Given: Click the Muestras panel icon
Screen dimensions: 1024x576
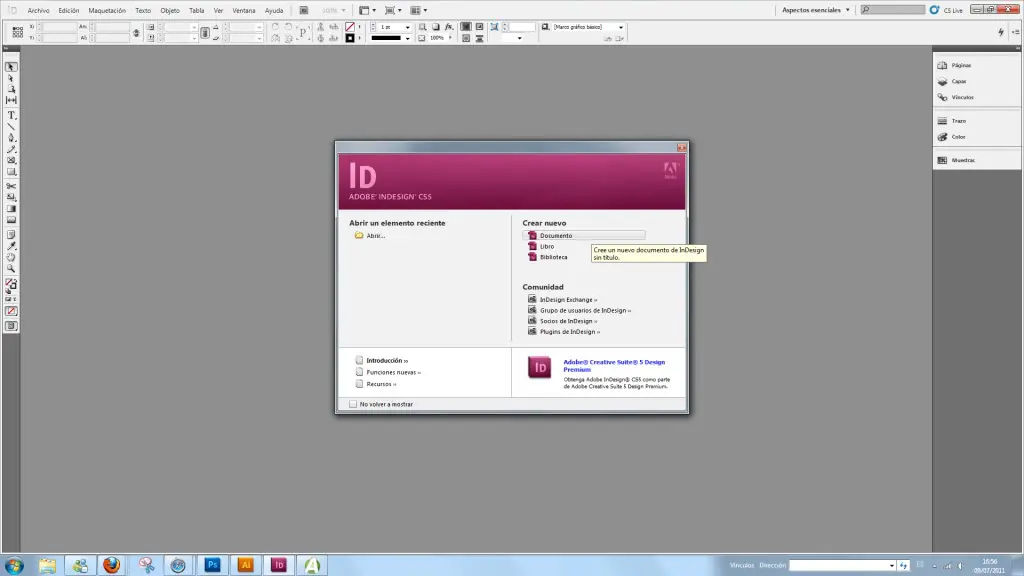Looking at the screenshot, I should pos(942,160).
